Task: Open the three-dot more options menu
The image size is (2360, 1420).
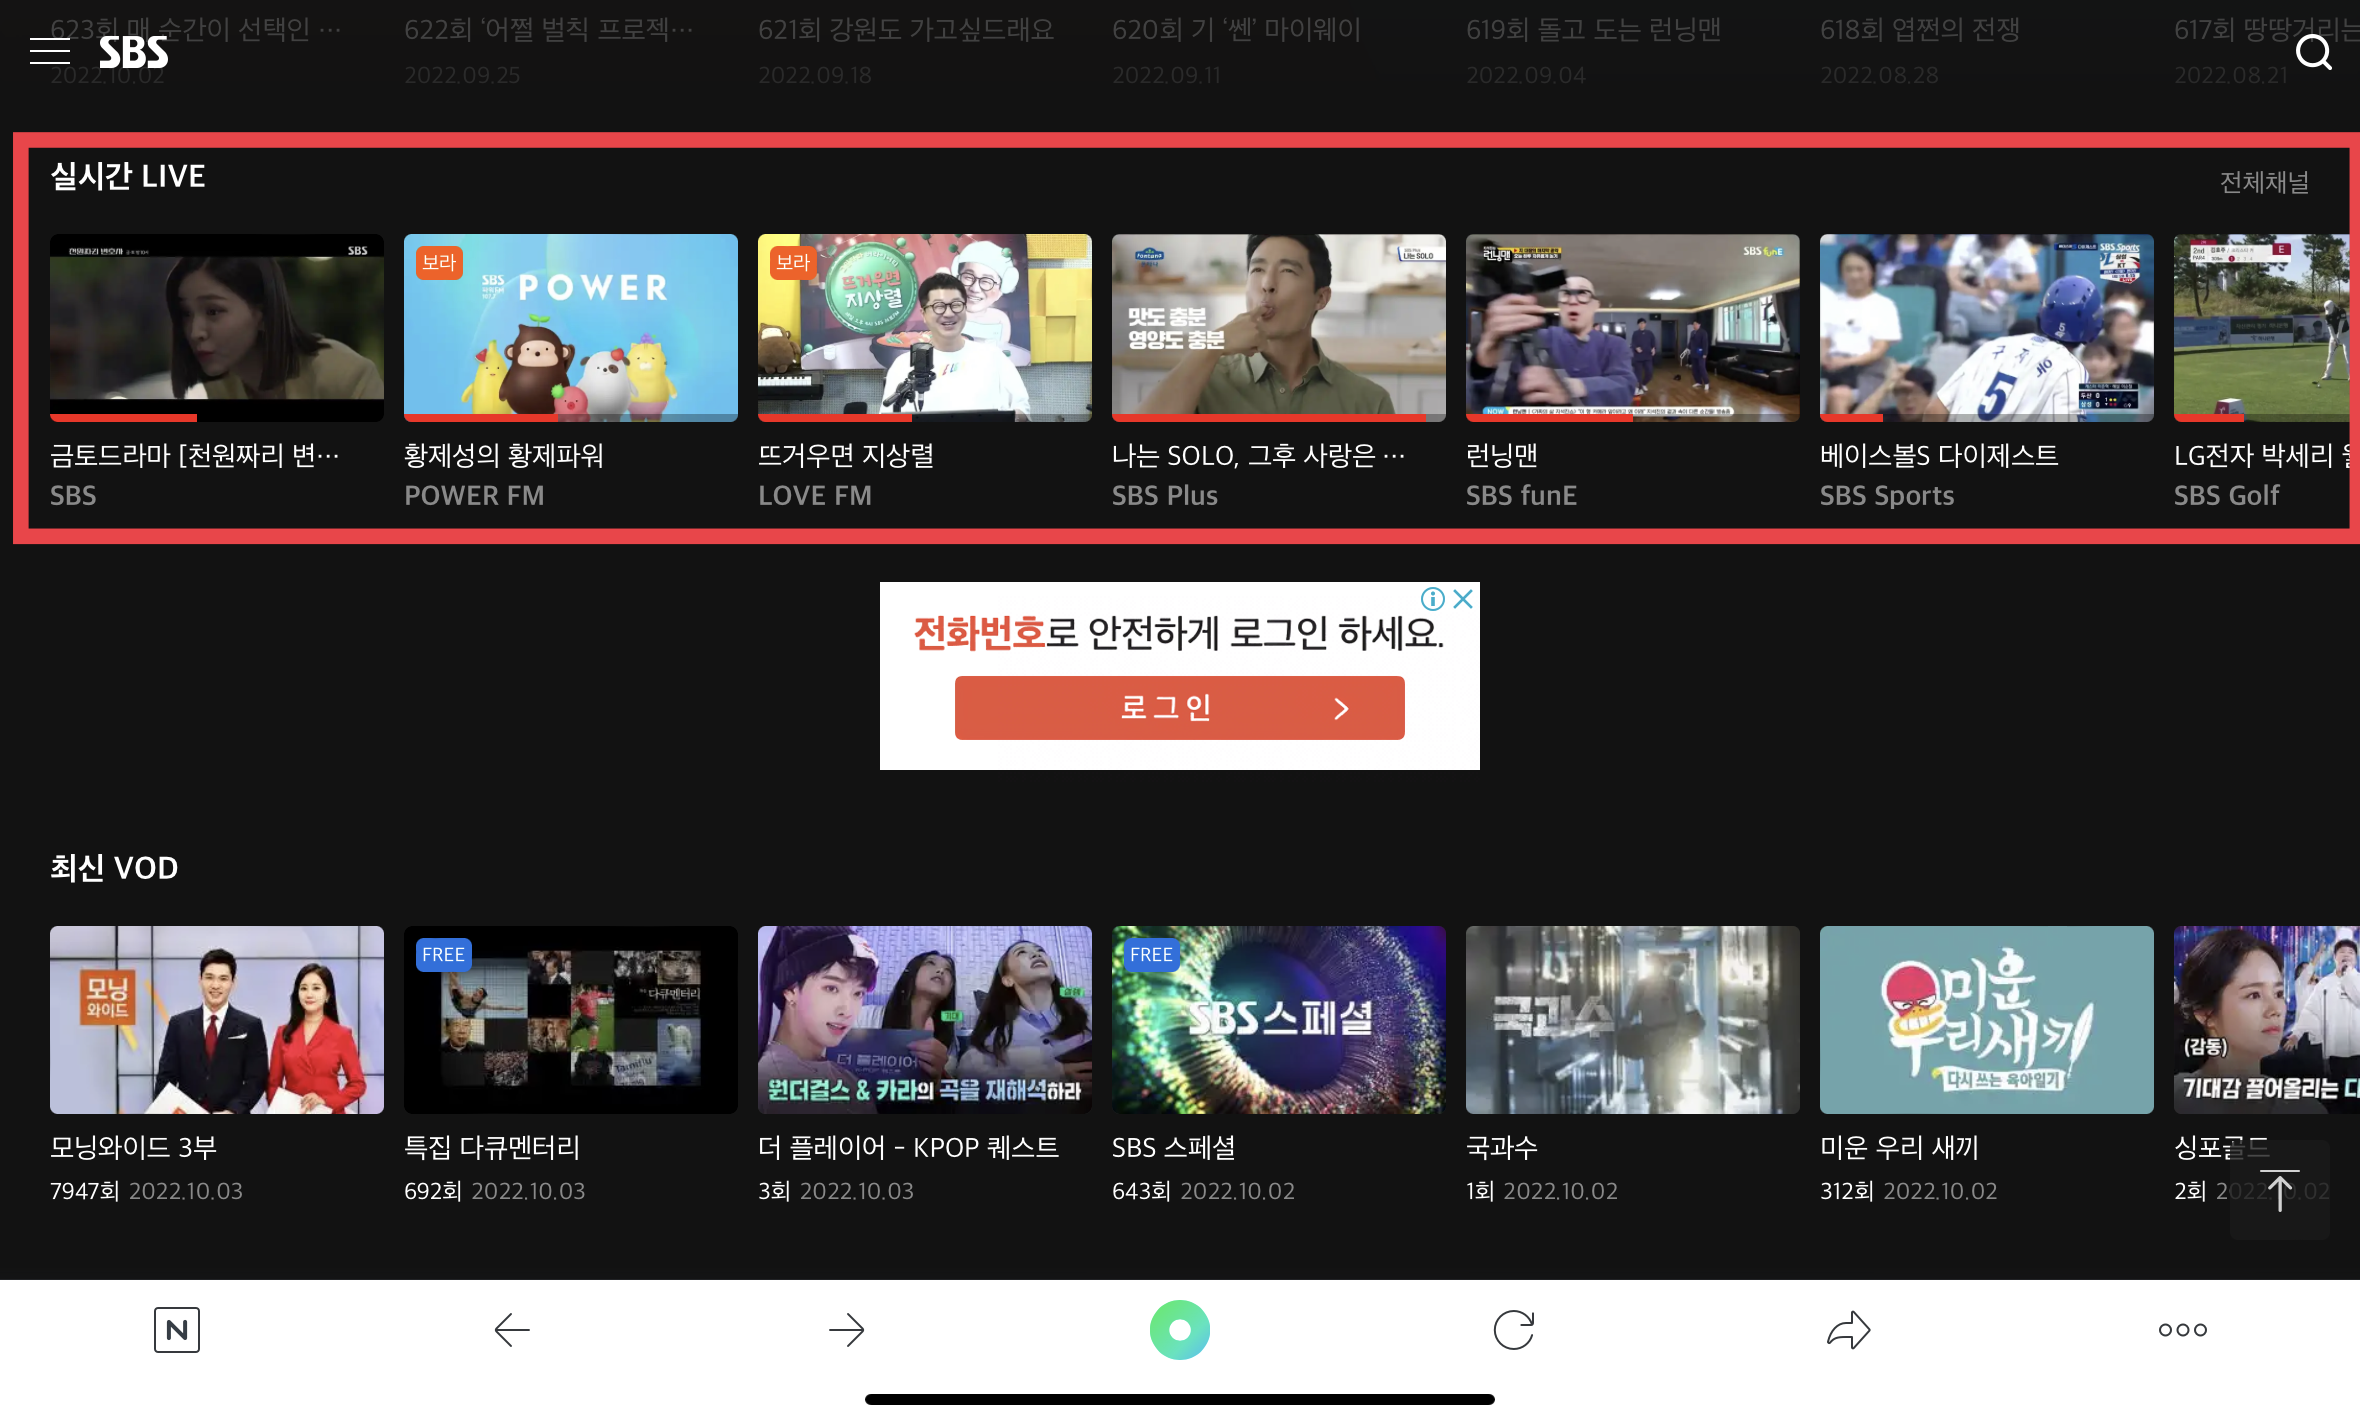Action: click(x=2182, y=1330)
